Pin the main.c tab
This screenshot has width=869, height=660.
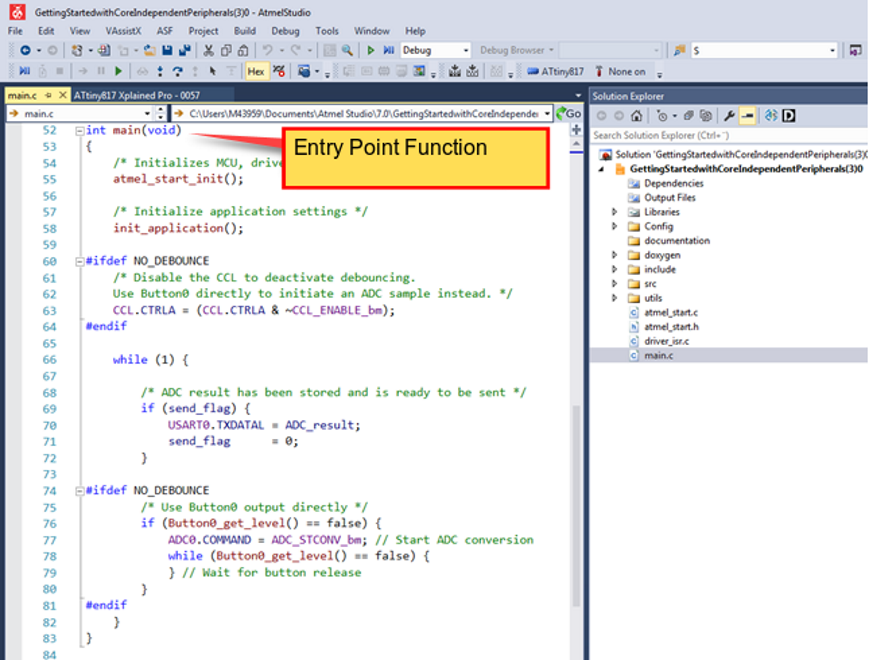point(48,95)
